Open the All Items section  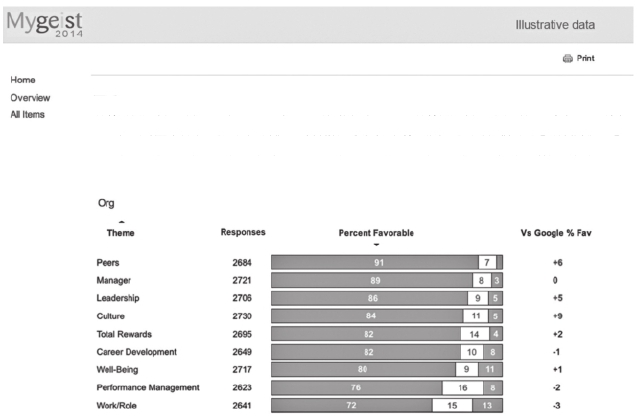point(28,114)
